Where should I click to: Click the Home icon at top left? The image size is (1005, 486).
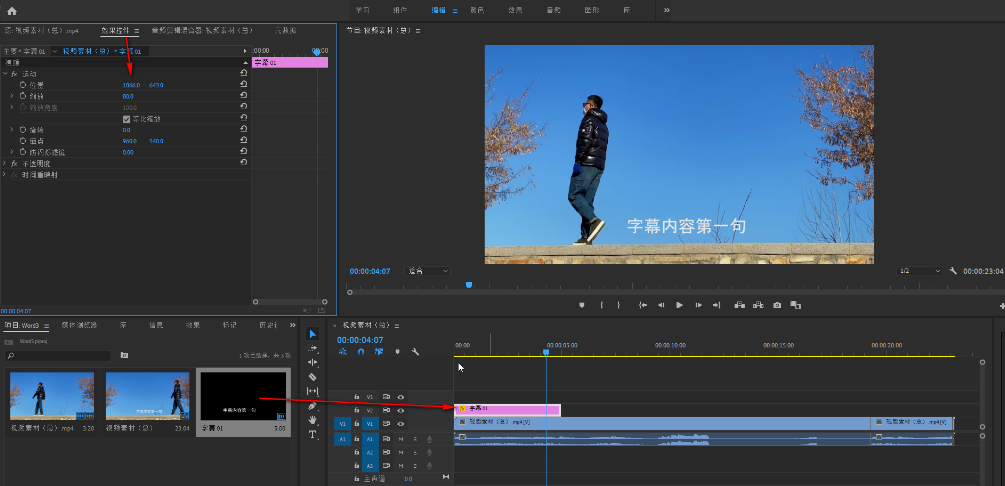pyautogui.click(x=12, y=10)
